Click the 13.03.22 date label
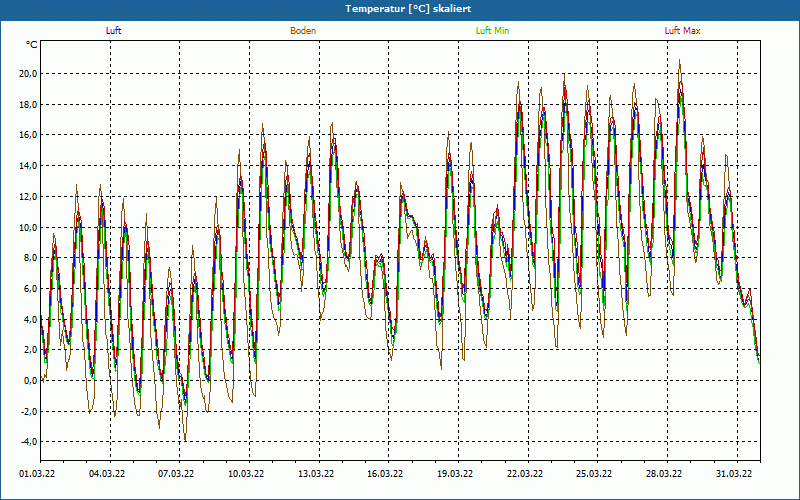 316,474
